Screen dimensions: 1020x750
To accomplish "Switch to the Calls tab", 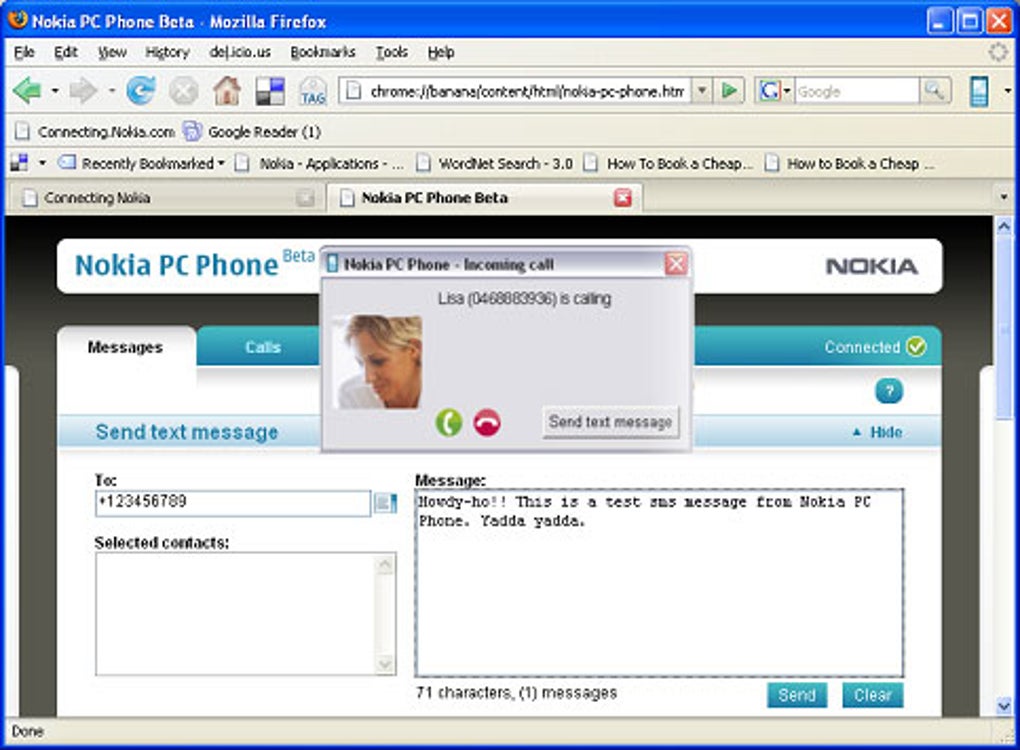I will (x=262, y=347).
